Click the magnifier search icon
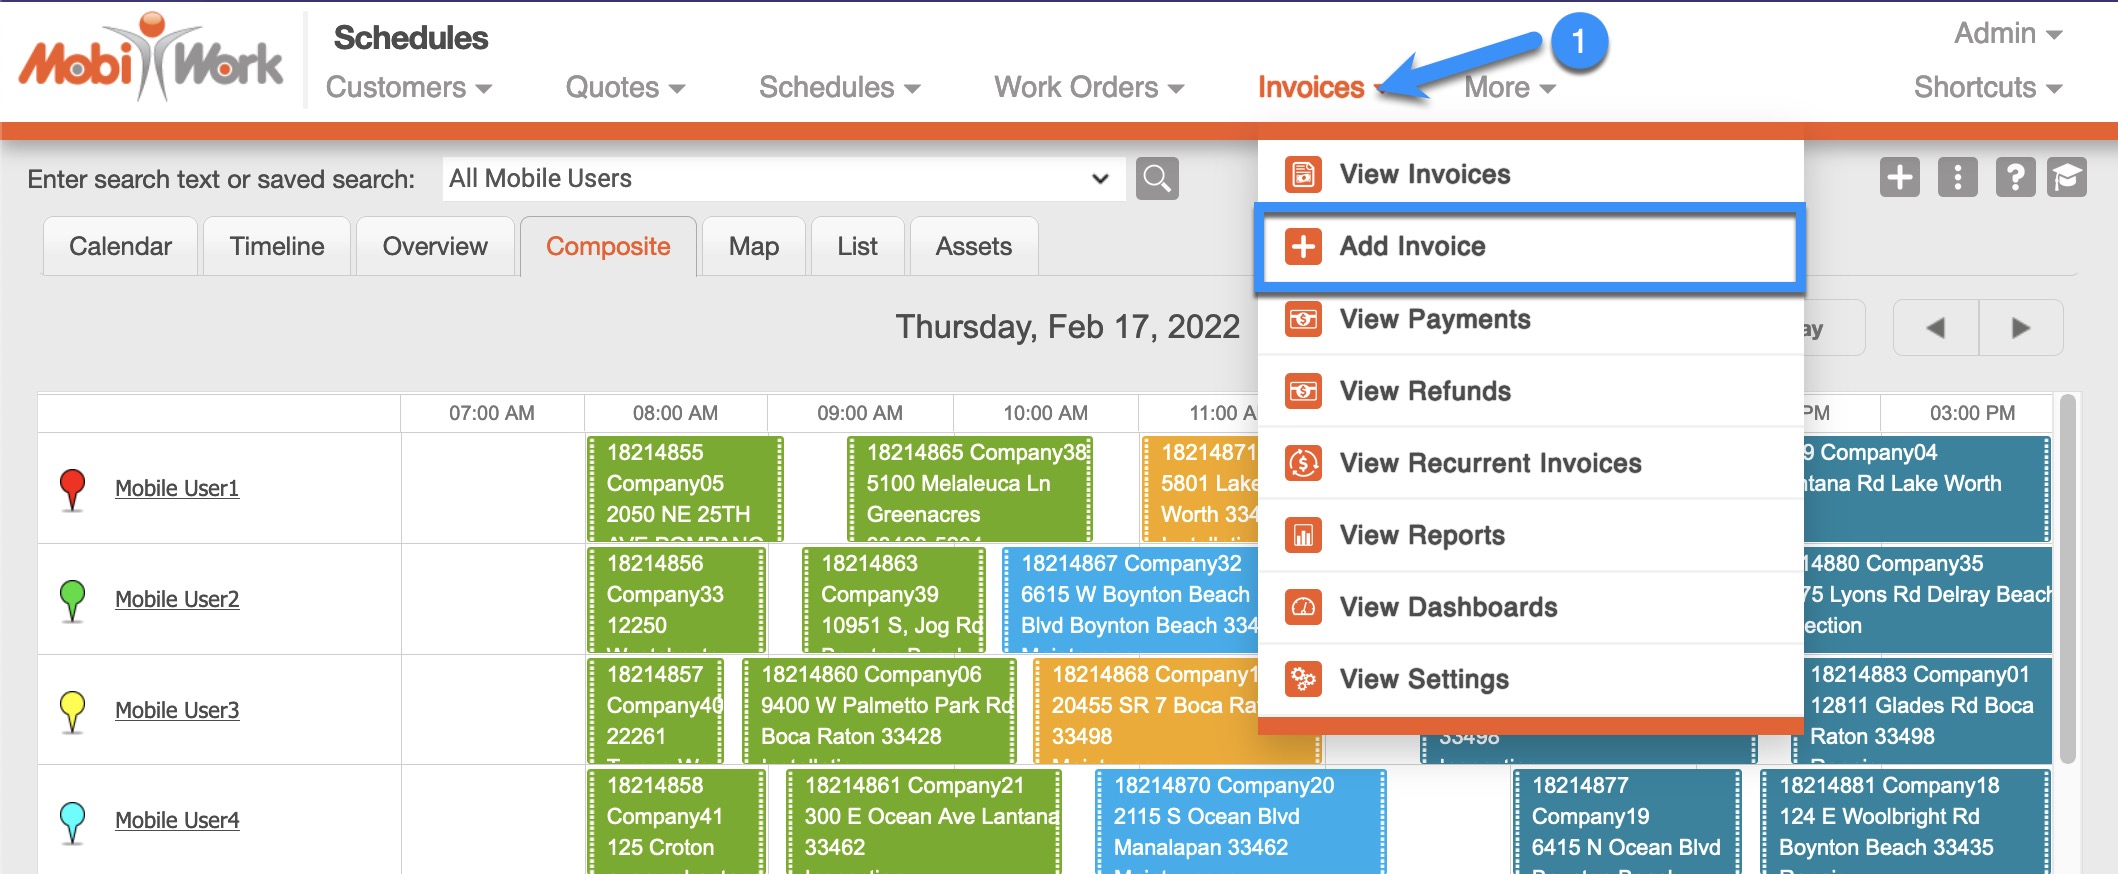 point(1157,179)
